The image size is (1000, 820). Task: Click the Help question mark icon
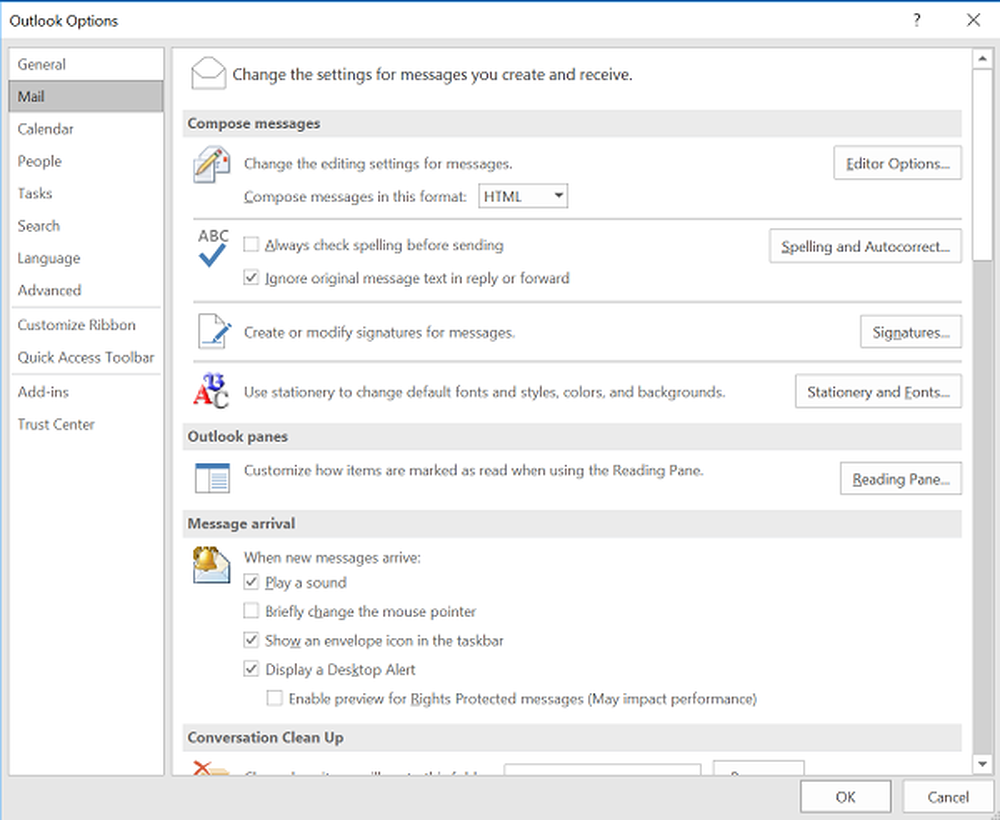916,20
